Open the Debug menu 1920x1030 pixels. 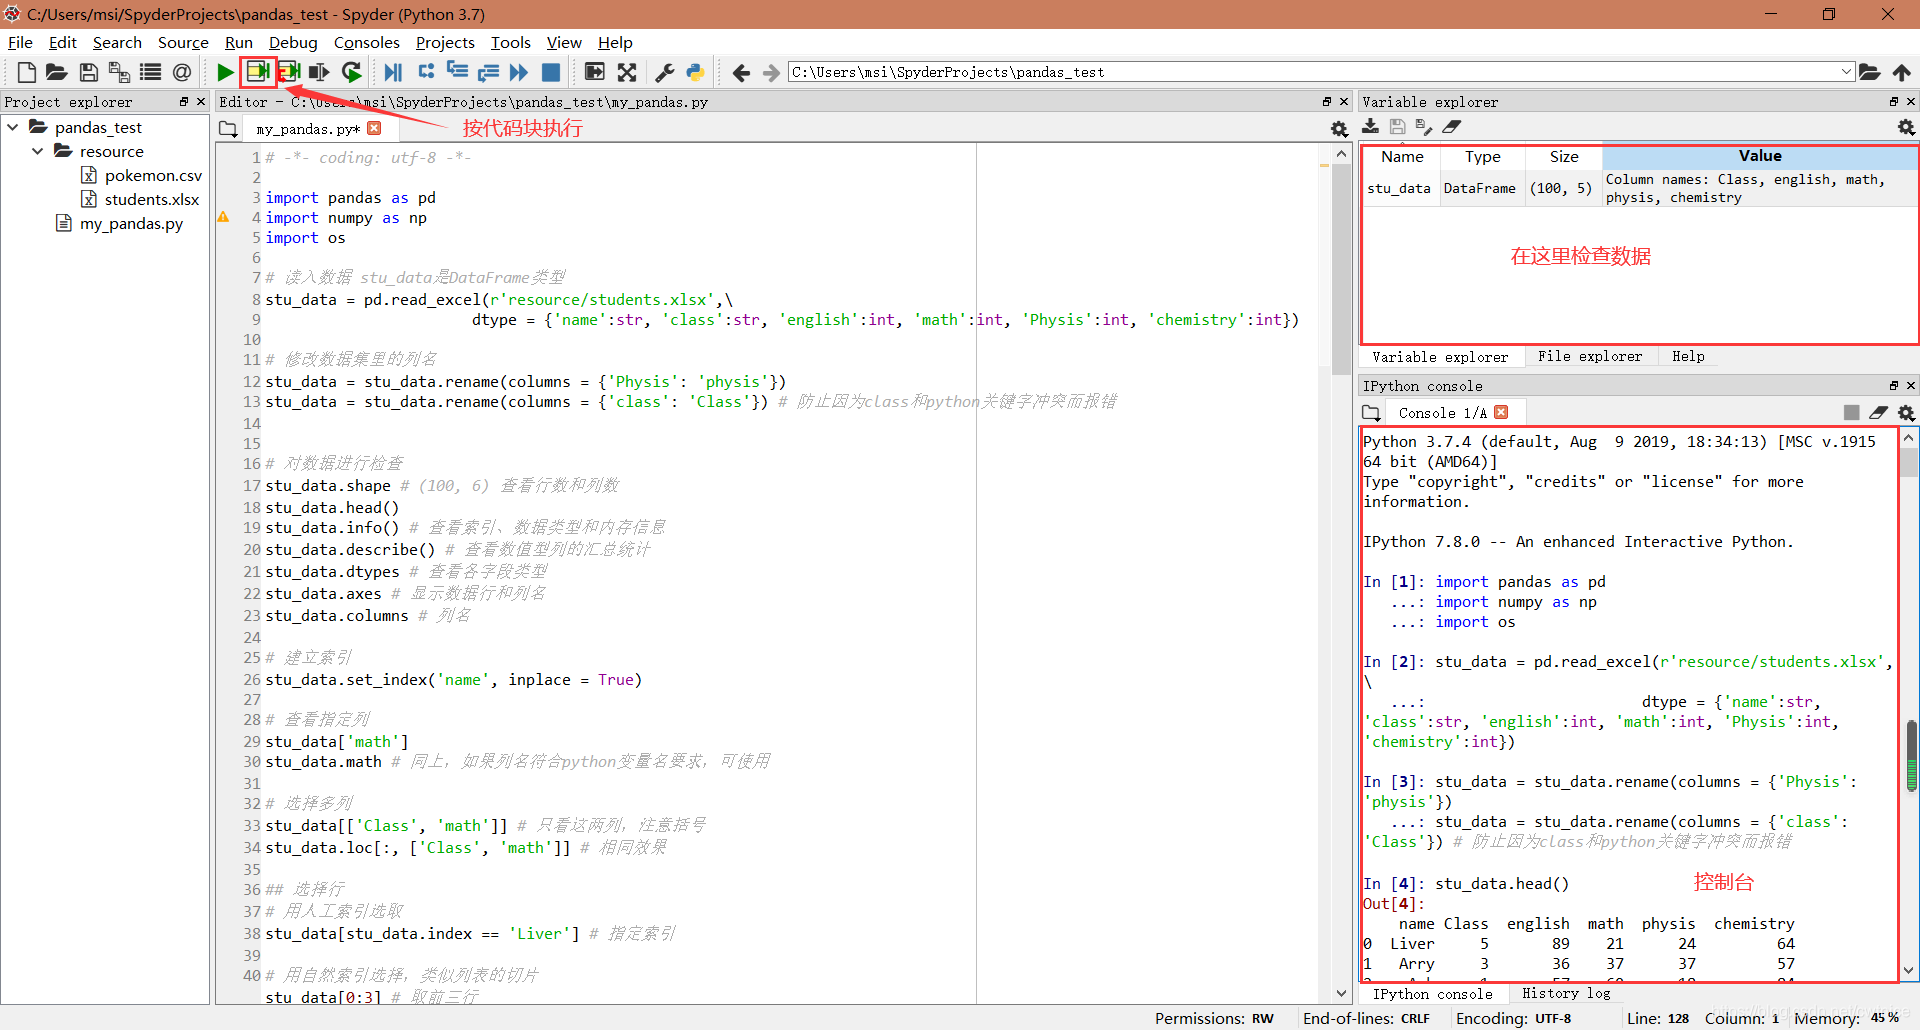pyautogui.click(x=293, y=42)
